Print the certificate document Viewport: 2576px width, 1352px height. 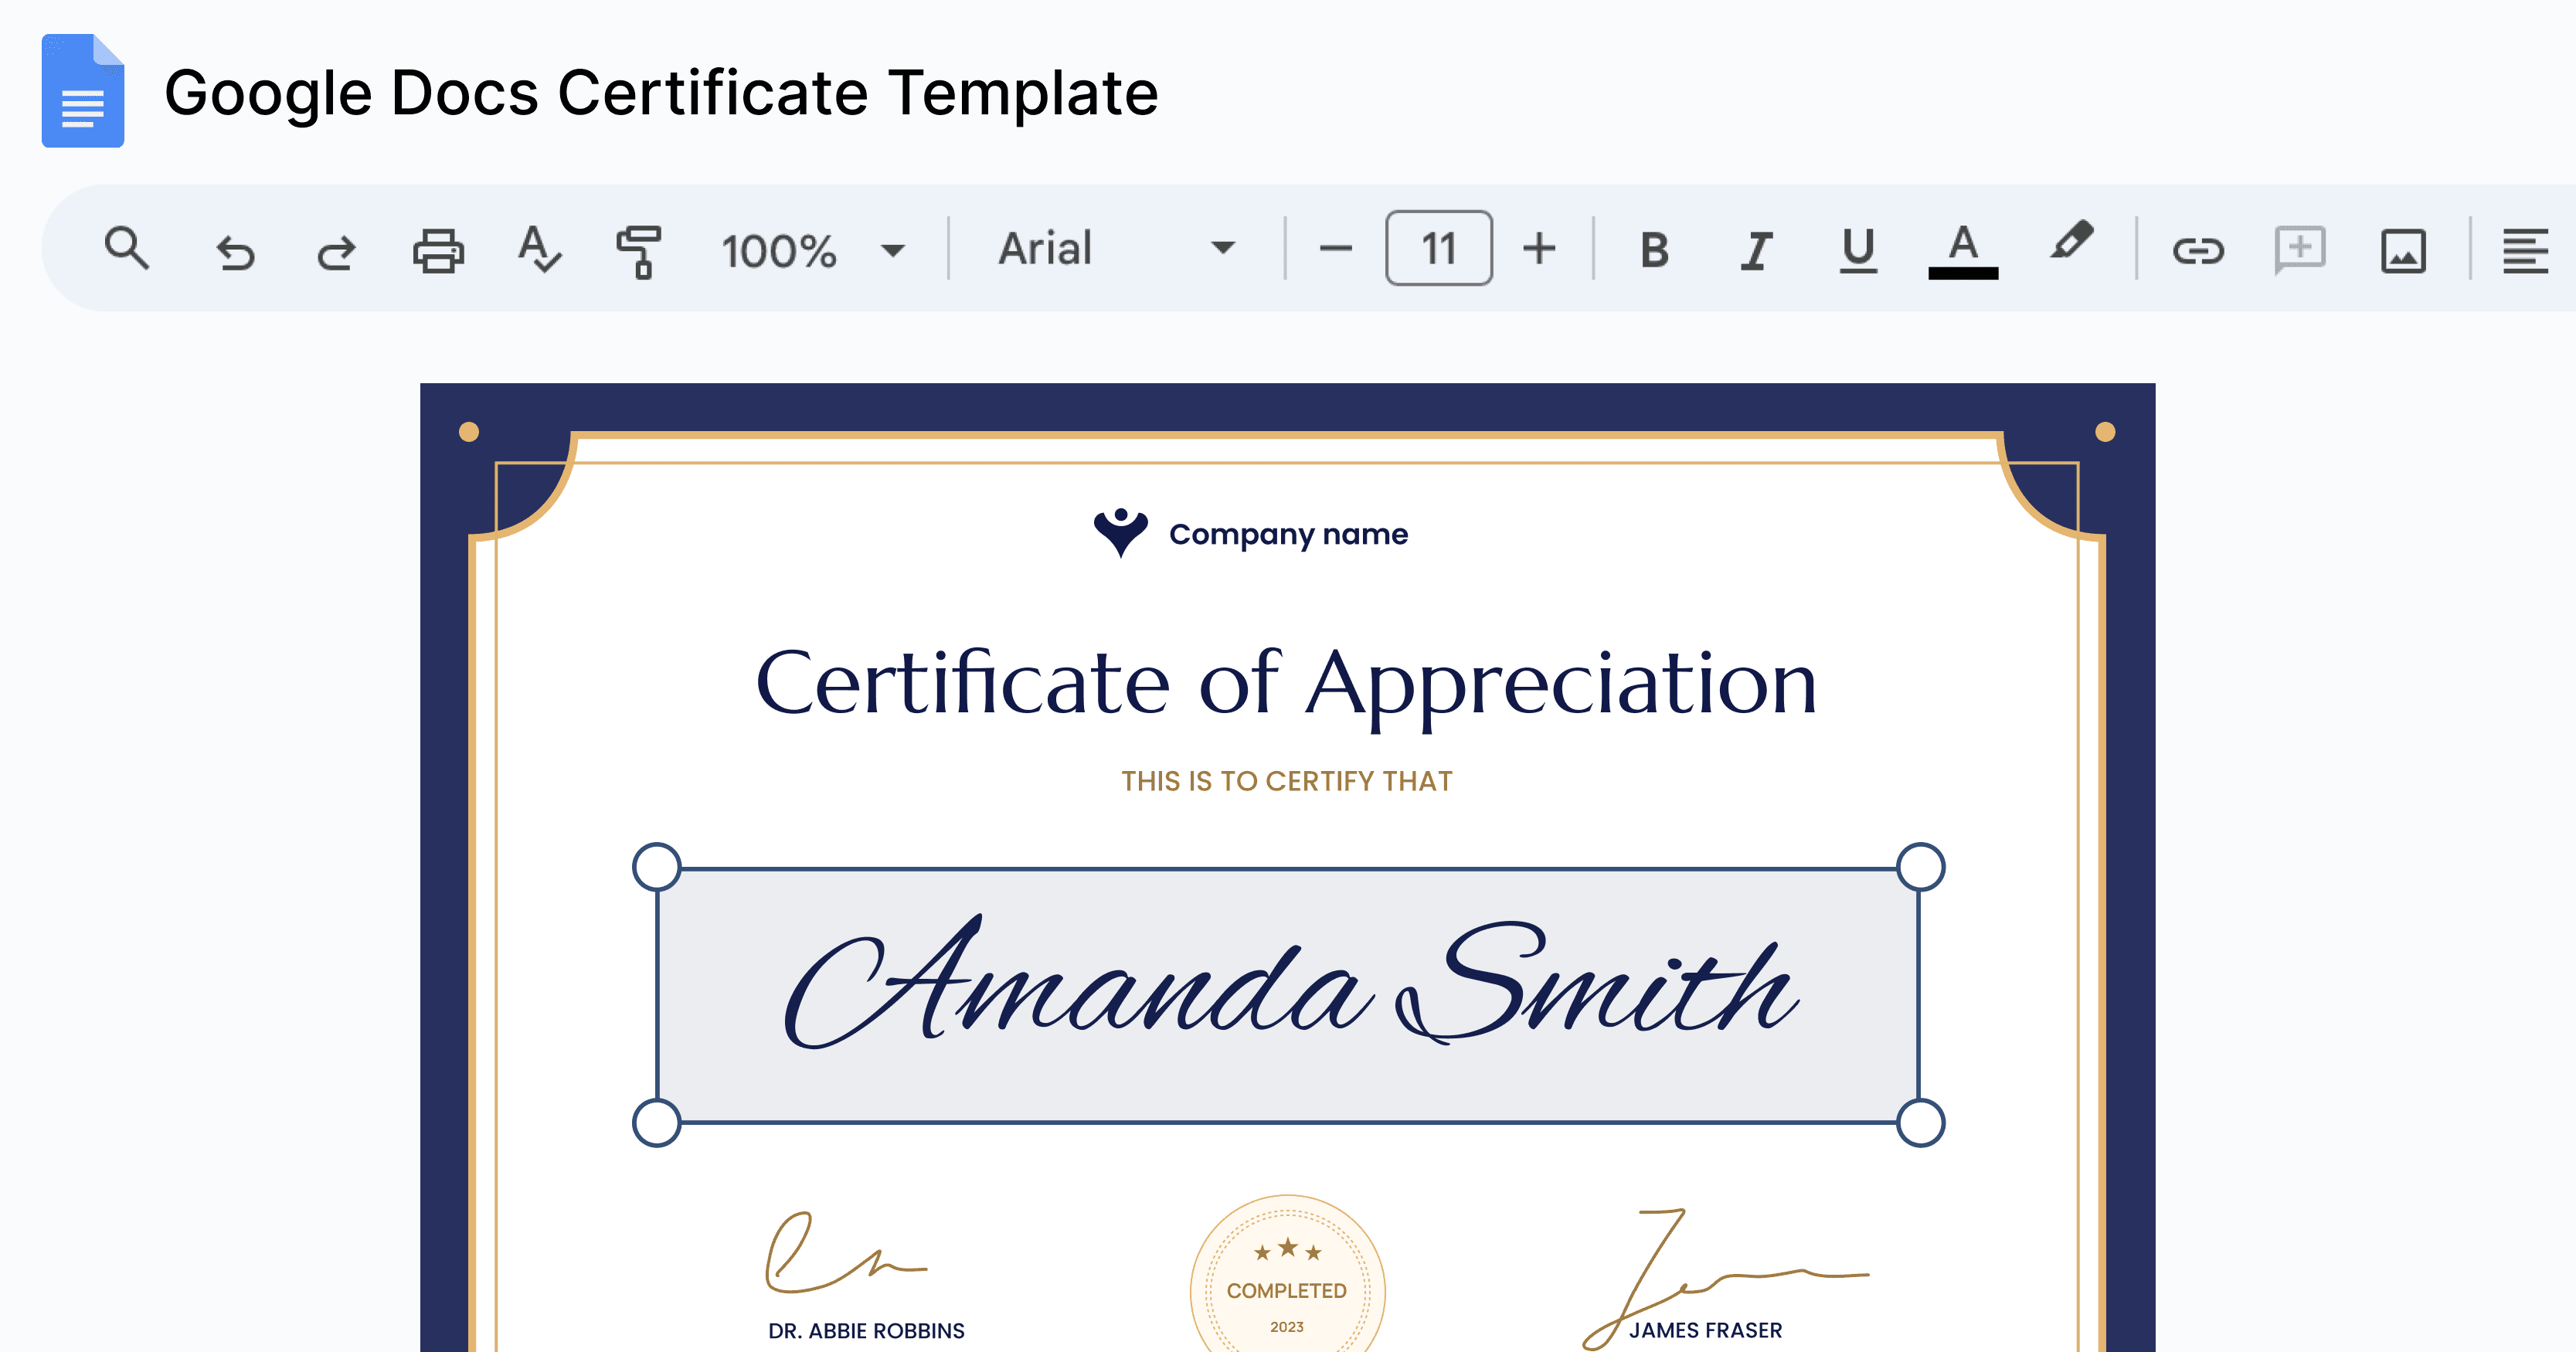click(438, 249)
